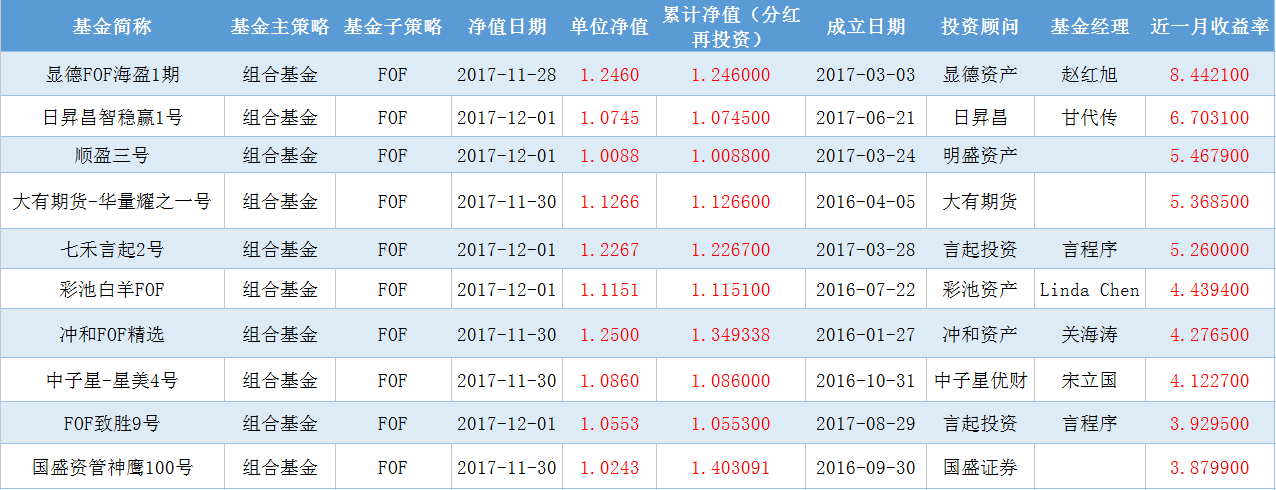1276x490 pixels.
Task: Click unit net value 1.0860
Action: coord(609,381)
